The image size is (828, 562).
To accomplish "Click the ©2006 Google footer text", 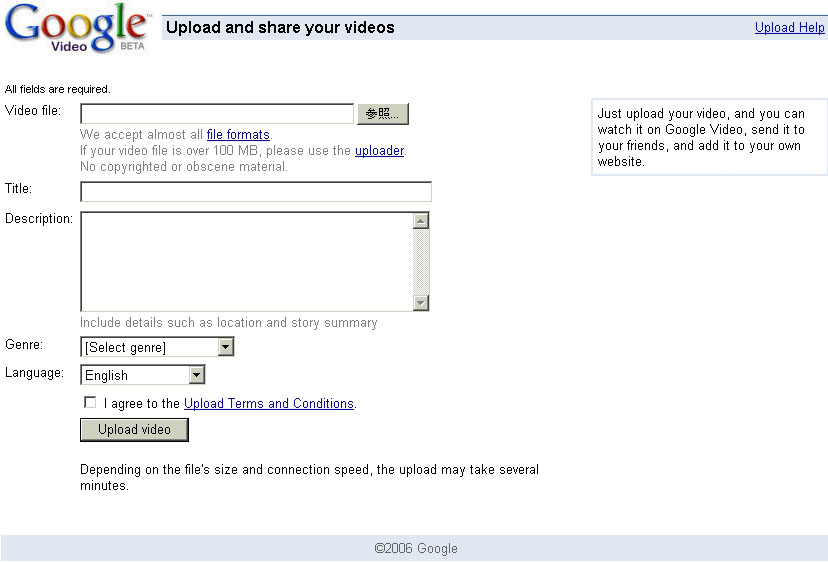I will click(416, 549).
